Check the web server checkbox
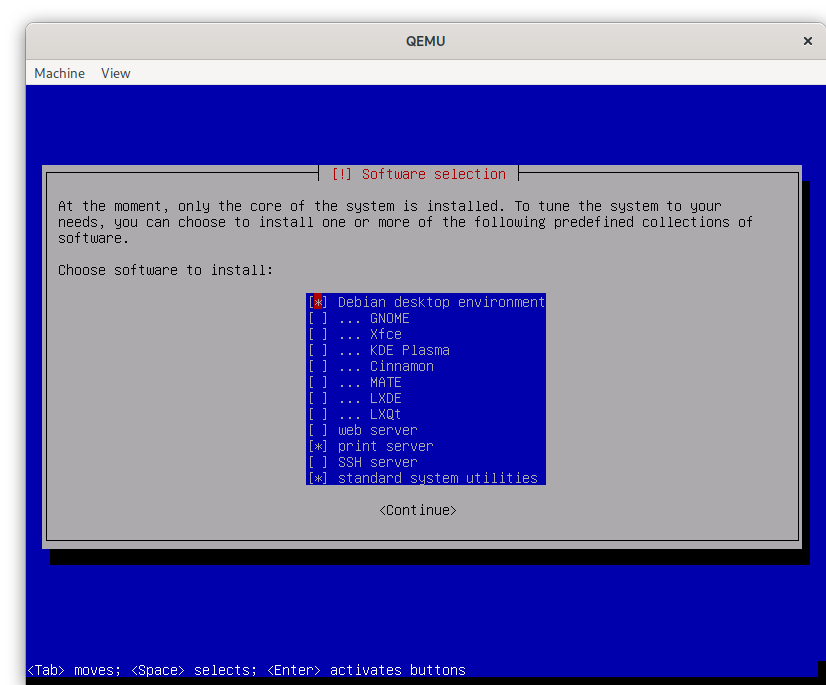 tap(318, 430)
